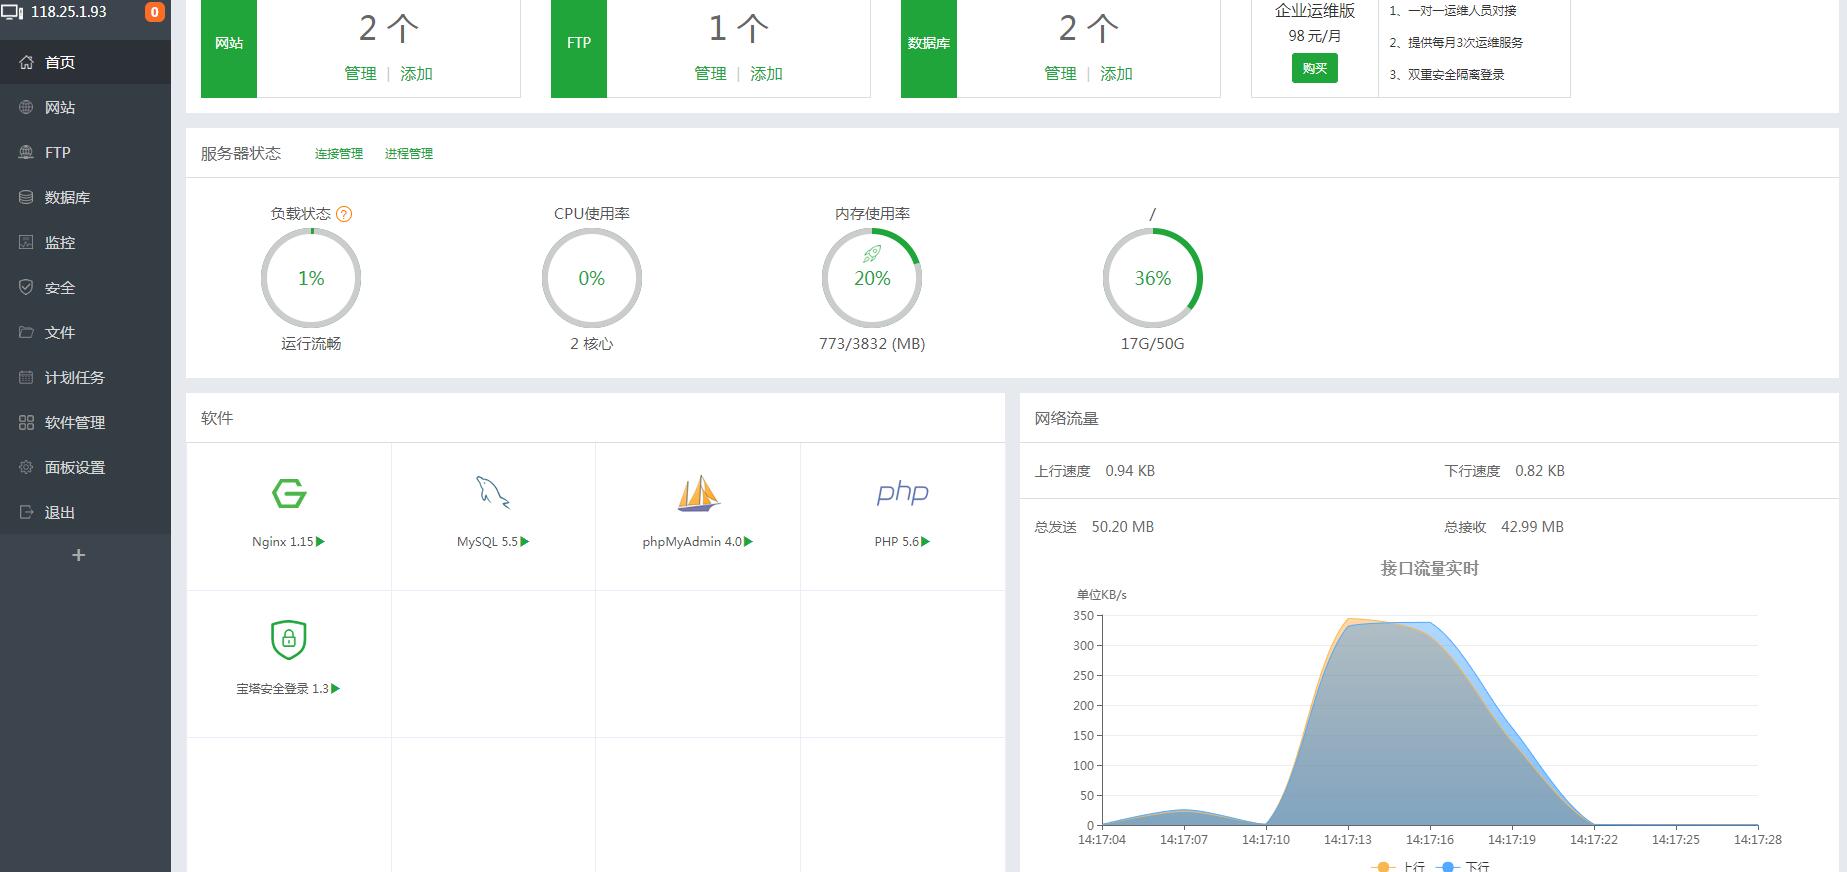Click 管理 link under FTP count
Image resolution: width=1847 pixels, height=872 pixels.
tap(710, 74)
